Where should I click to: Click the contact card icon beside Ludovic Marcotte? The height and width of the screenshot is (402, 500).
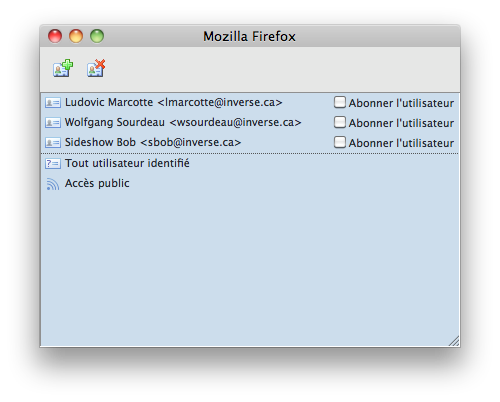tap(53, 103)
